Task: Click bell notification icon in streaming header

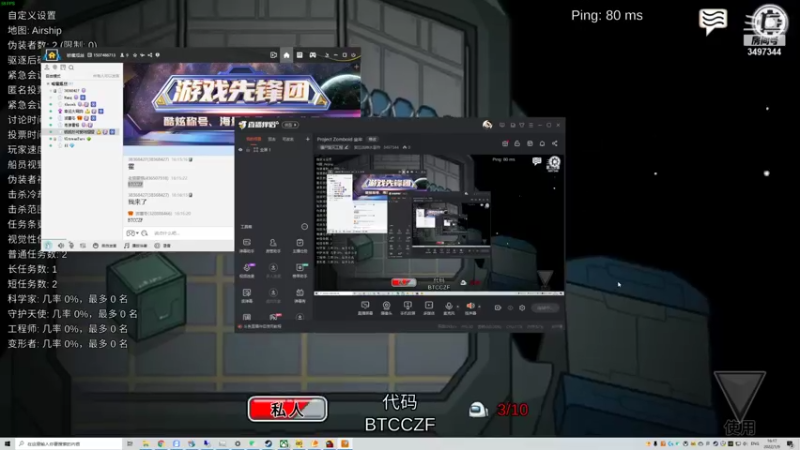Action: (x=542, y=143)
